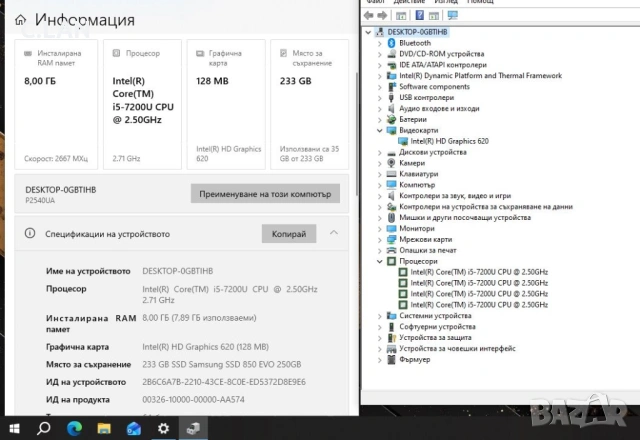Screen dimensions: 640x440
Task: Open the Процесор info card
Action: coord(142,104)
